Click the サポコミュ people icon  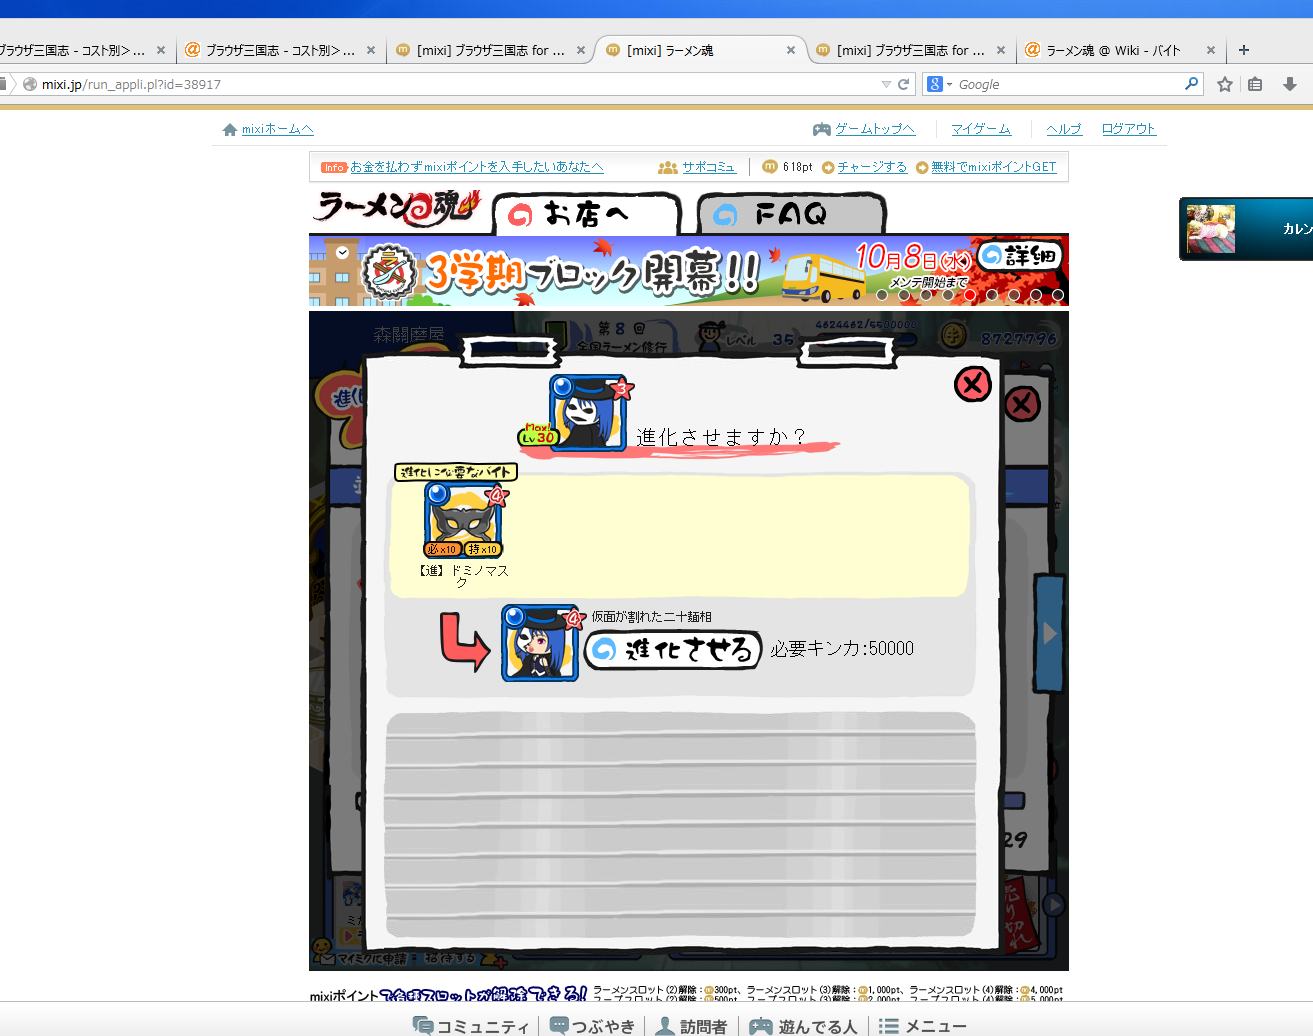point(668,167)
